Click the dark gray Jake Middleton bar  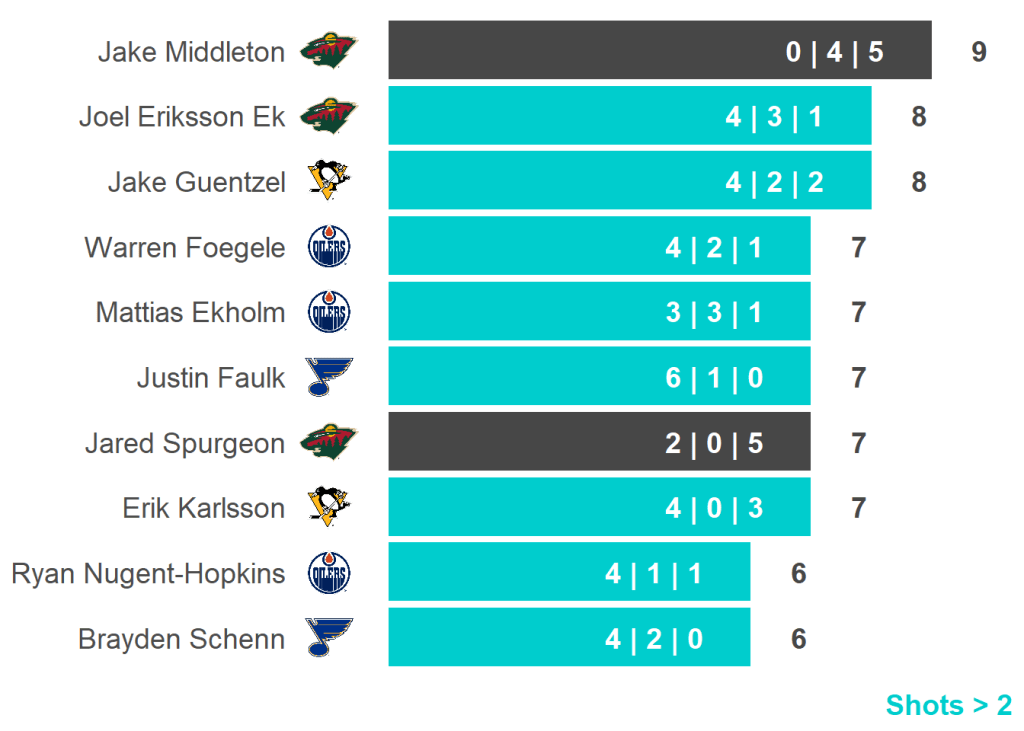click(x=660, y=50)
